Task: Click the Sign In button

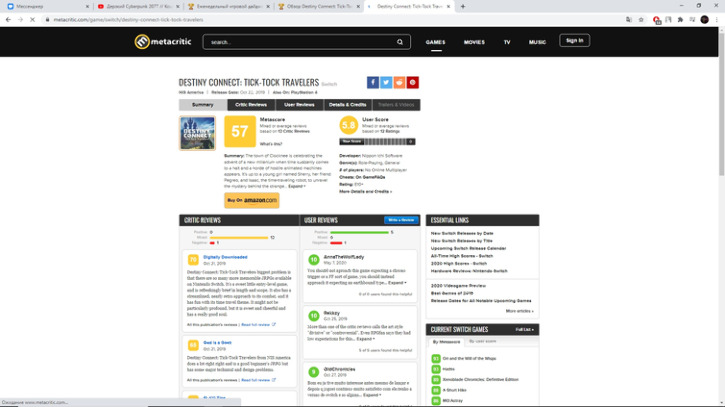Action: pos(574,41)
